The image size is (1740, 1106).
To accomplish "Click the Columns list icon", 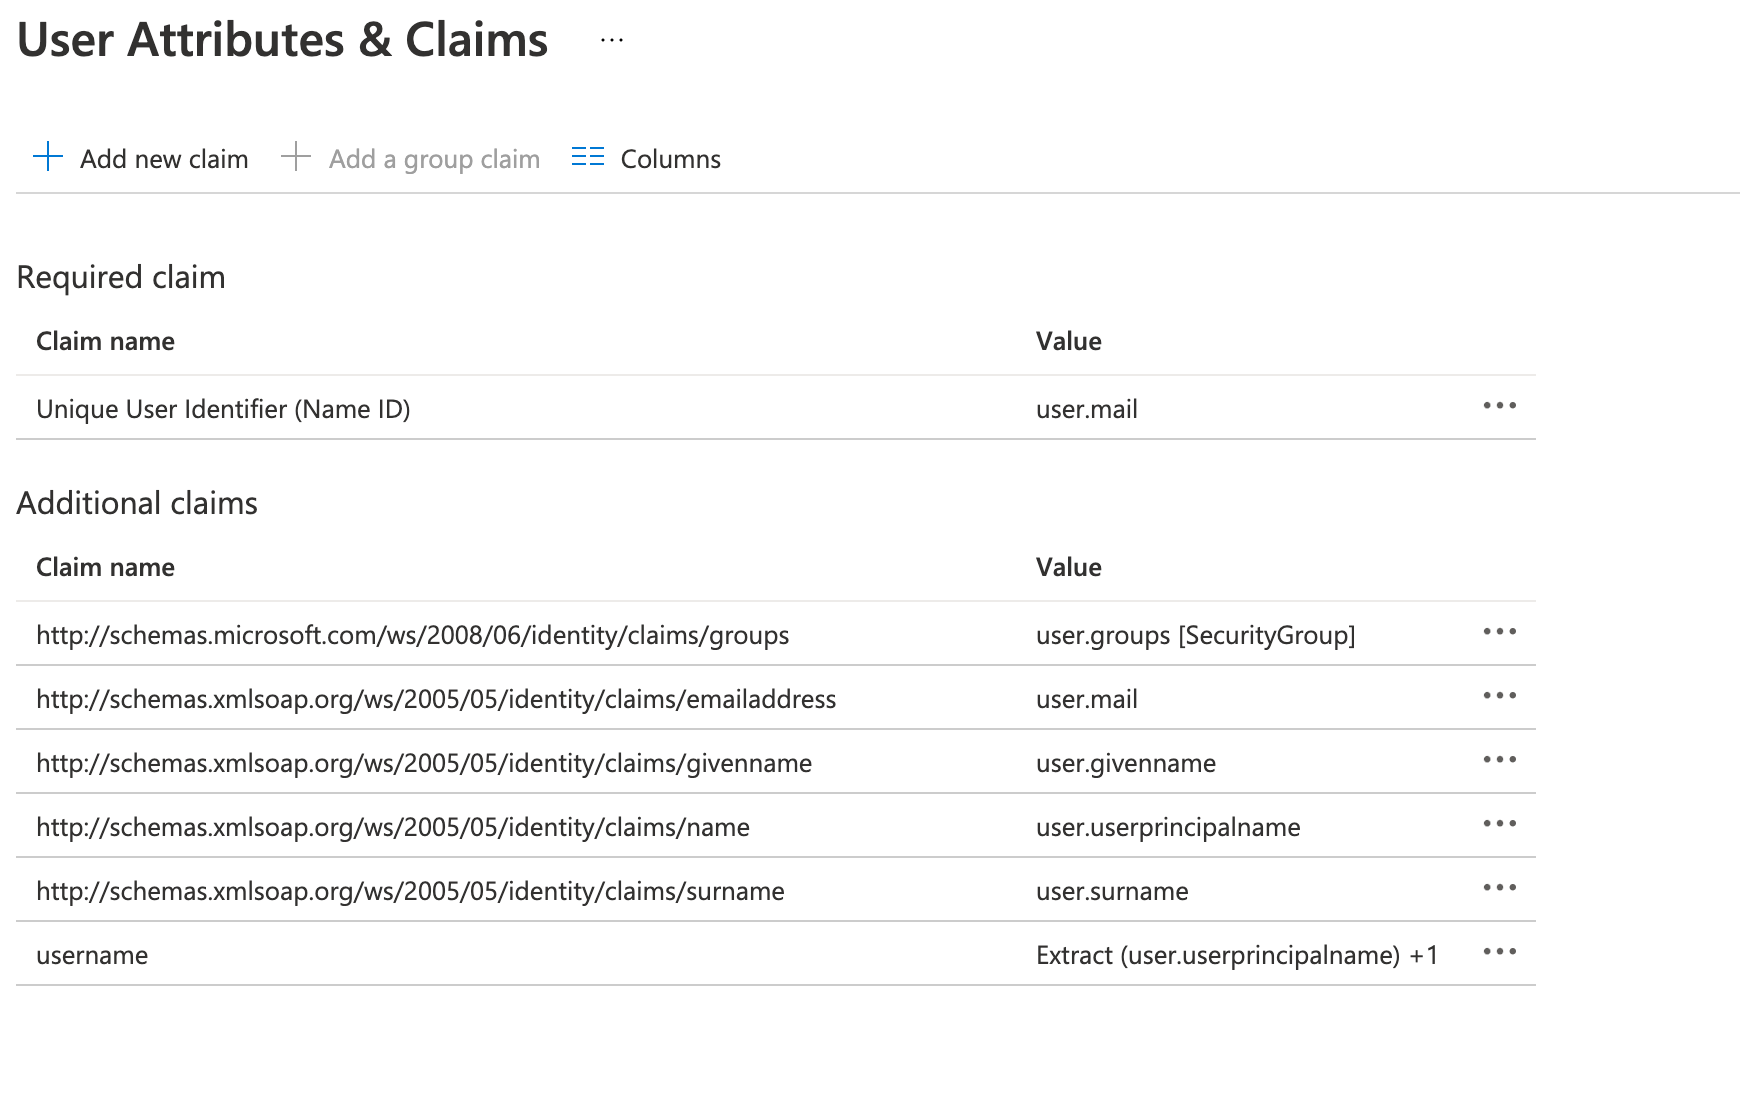I will click(587, 157).
